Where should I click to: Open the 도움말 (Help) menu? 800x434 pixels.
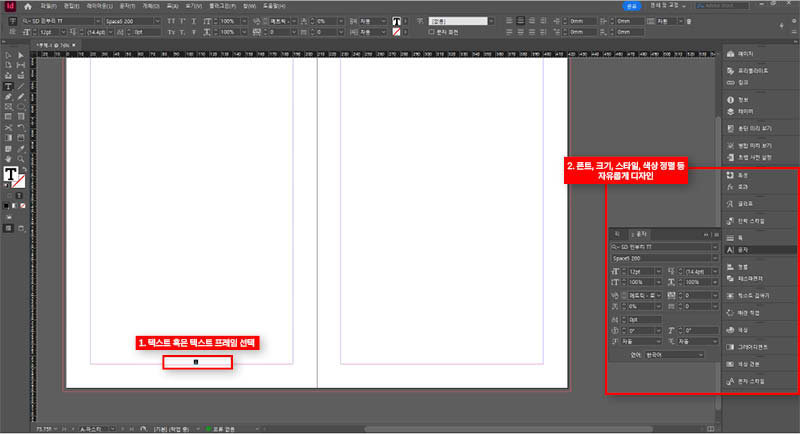(x=274, y=6)
